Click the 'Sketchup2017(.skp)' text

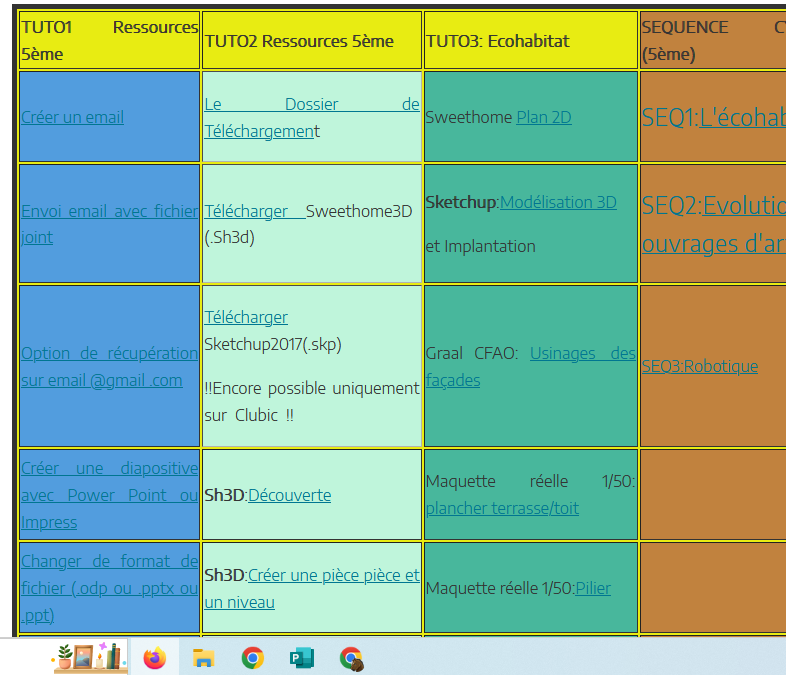[x=273, y=344]
